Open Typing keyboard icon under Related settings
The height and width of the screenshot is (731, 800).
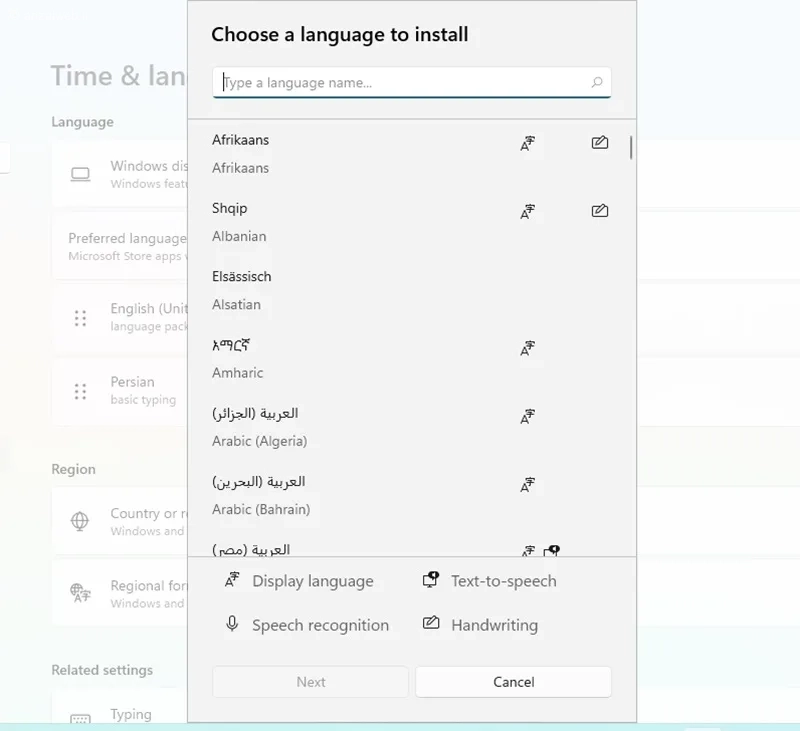click(80, 718)
